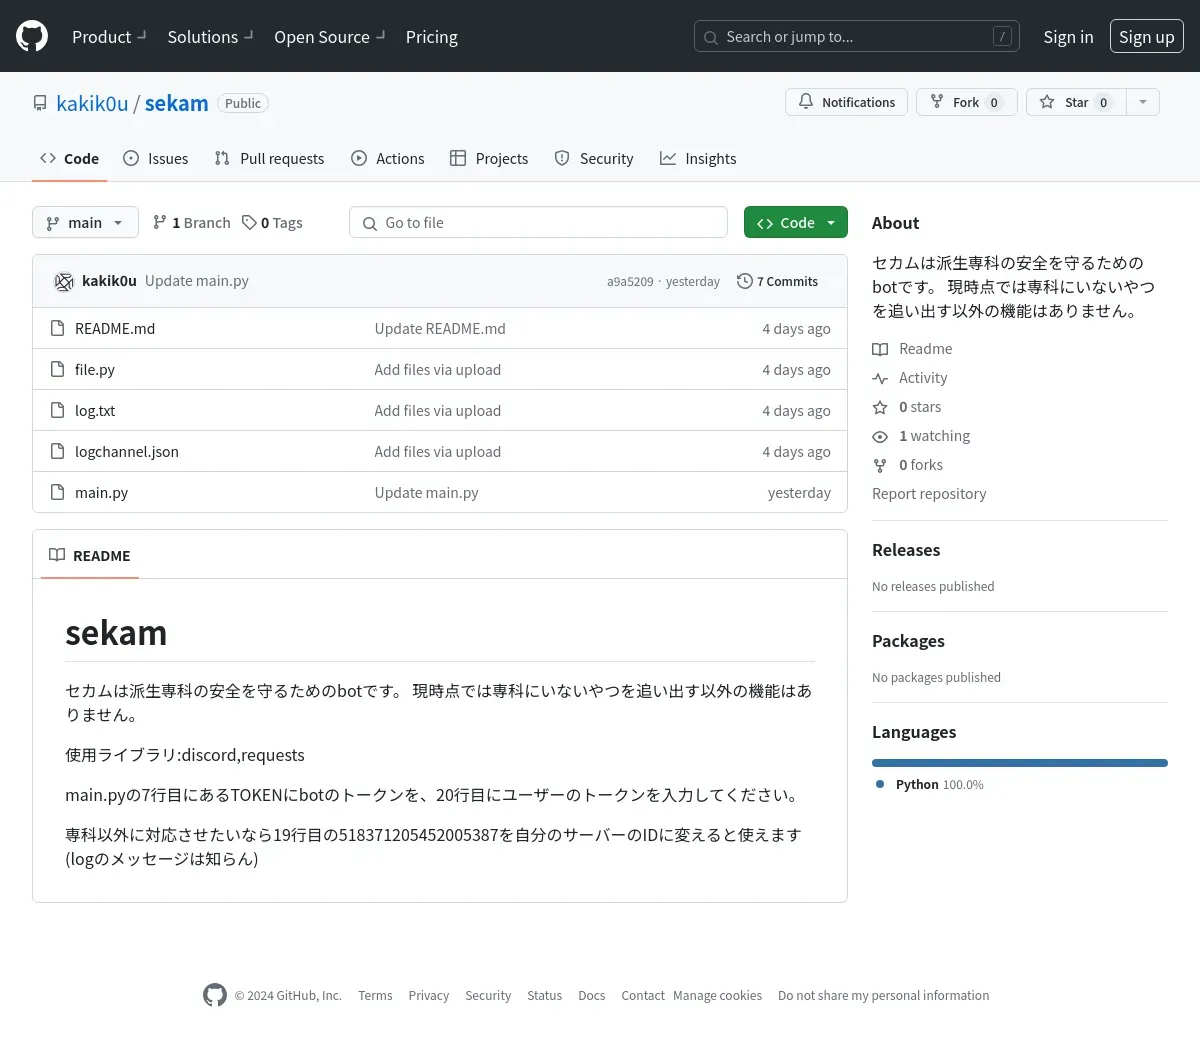Select the README tab in readme panel
1200x1049 pixels.
90,555
